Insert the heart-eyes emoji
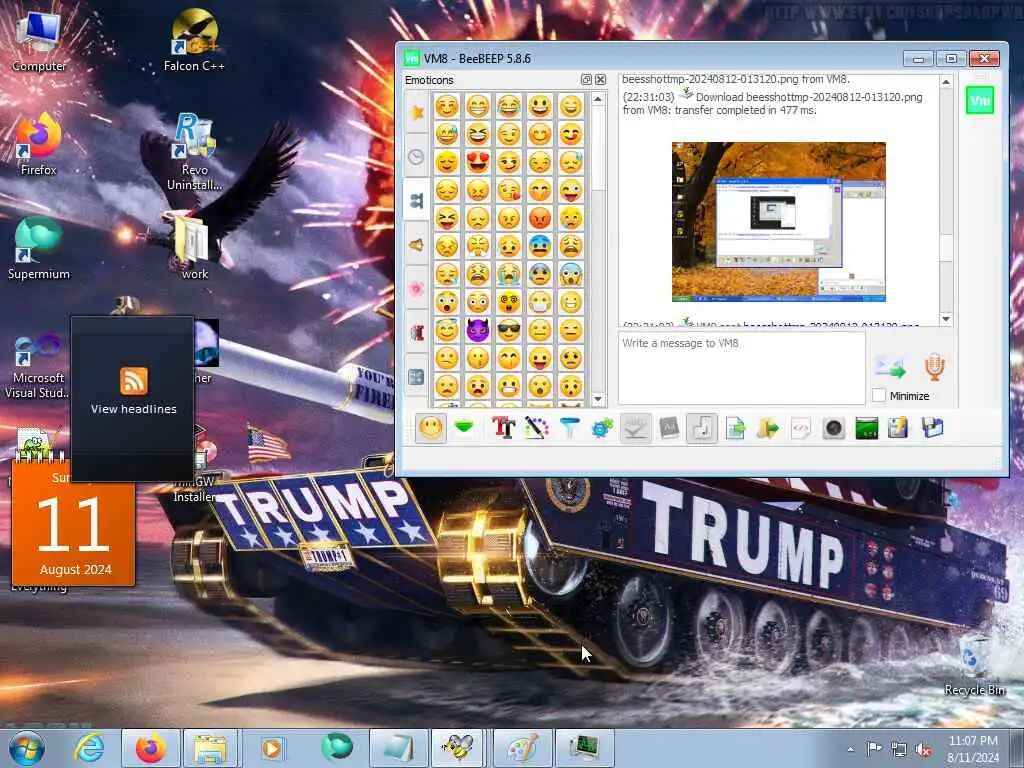The image size is (1024, 768). 478,162
